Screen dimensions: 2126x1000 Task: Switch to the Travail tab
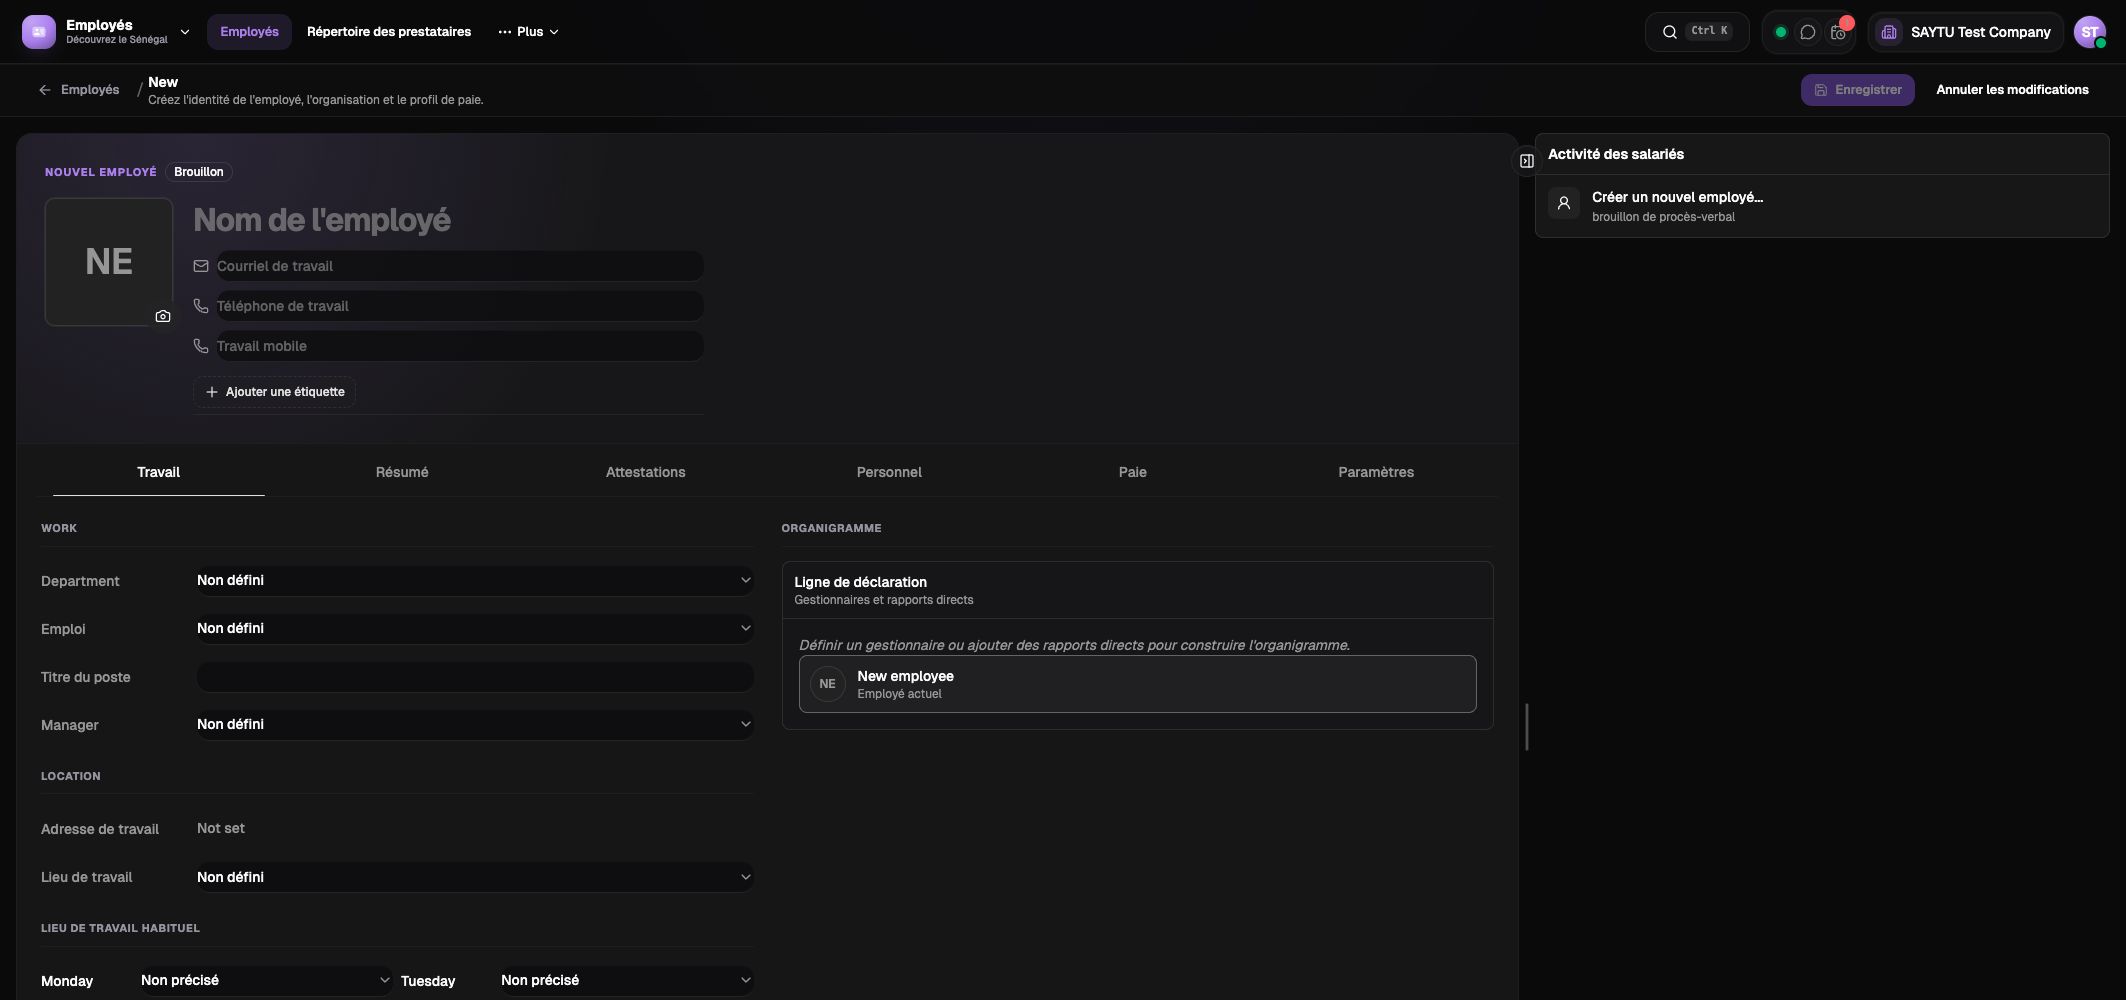point(158,473)
